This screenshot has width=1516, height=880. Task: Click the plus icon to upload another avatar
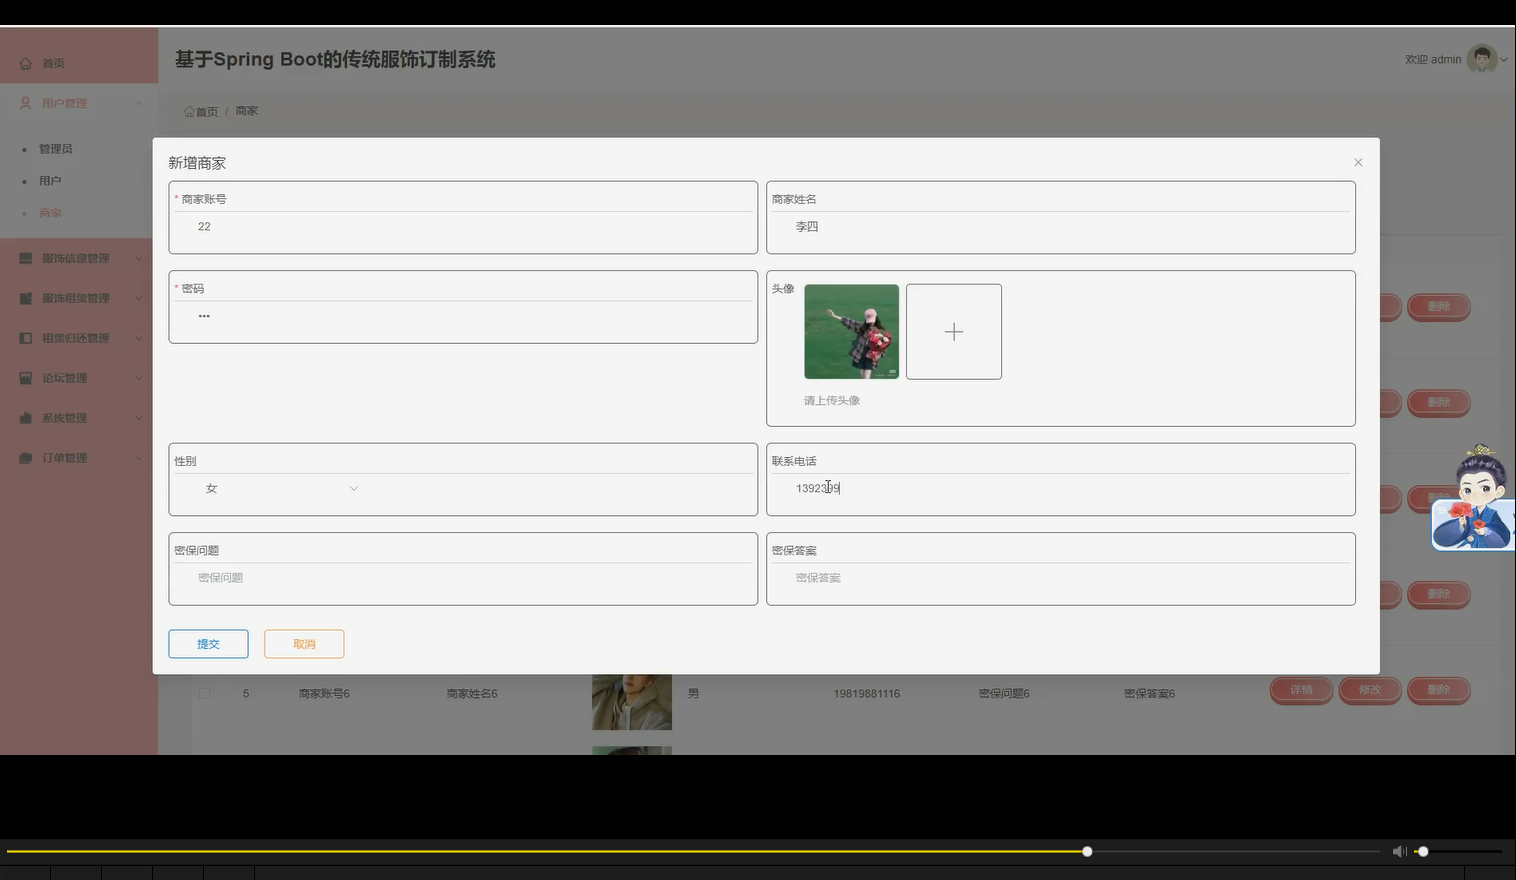(954, 332)
